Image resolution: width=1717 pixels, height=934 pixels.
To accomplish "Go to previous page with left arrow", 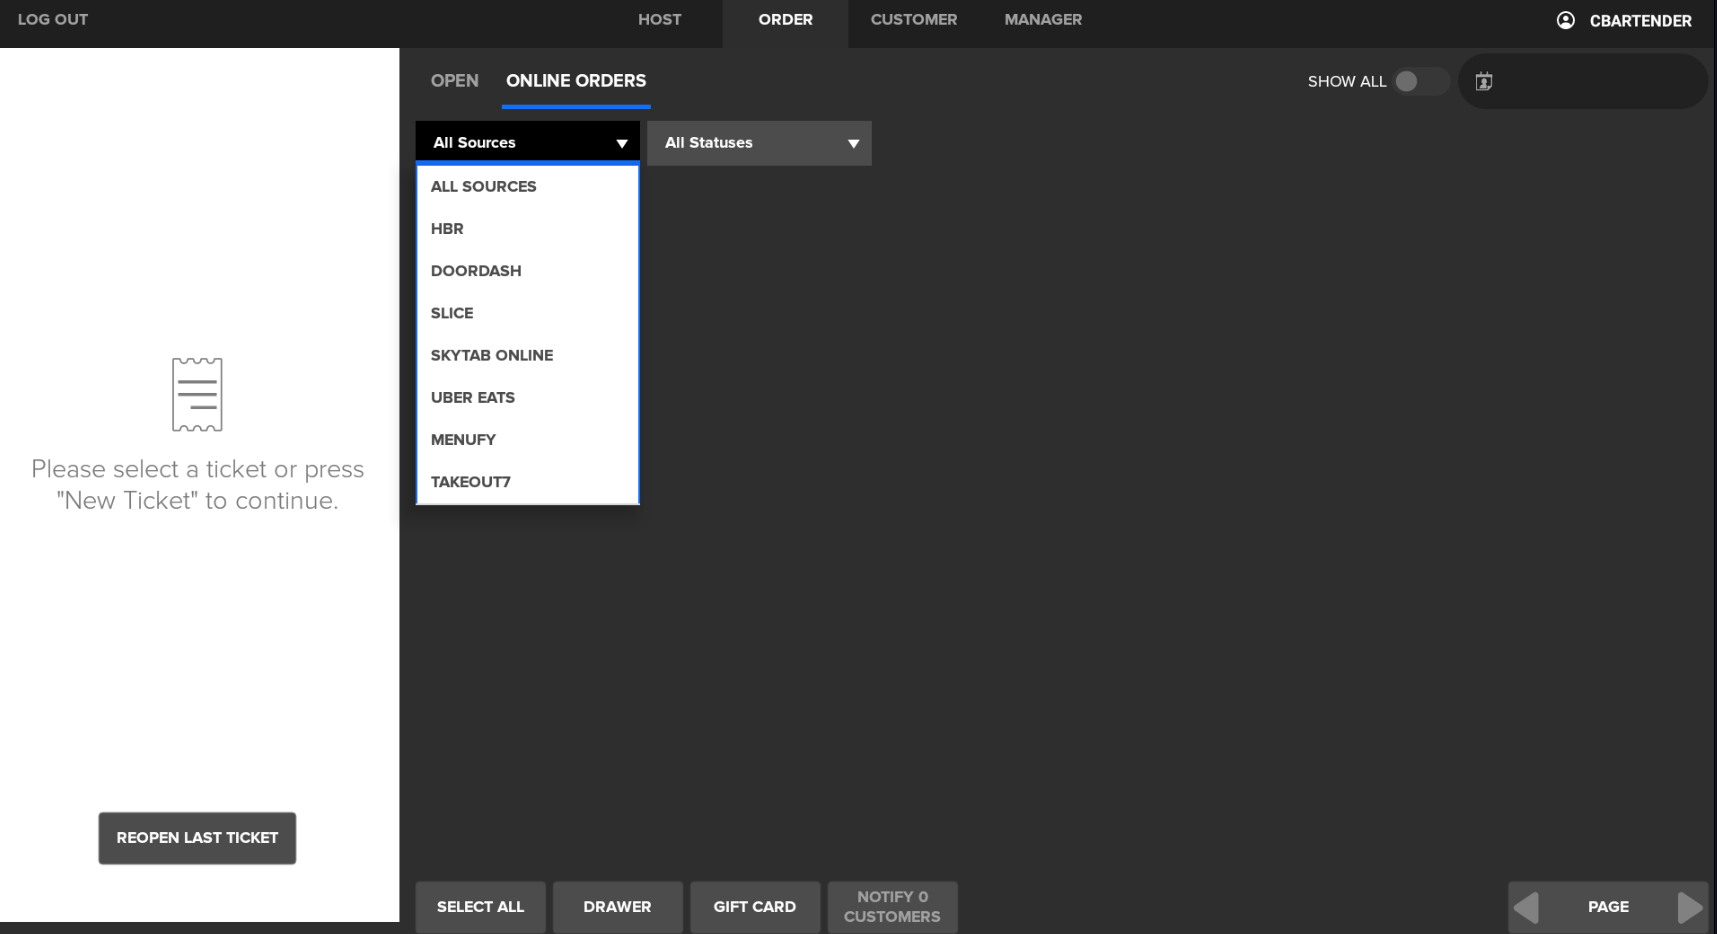I will (x=1526, y=907).
